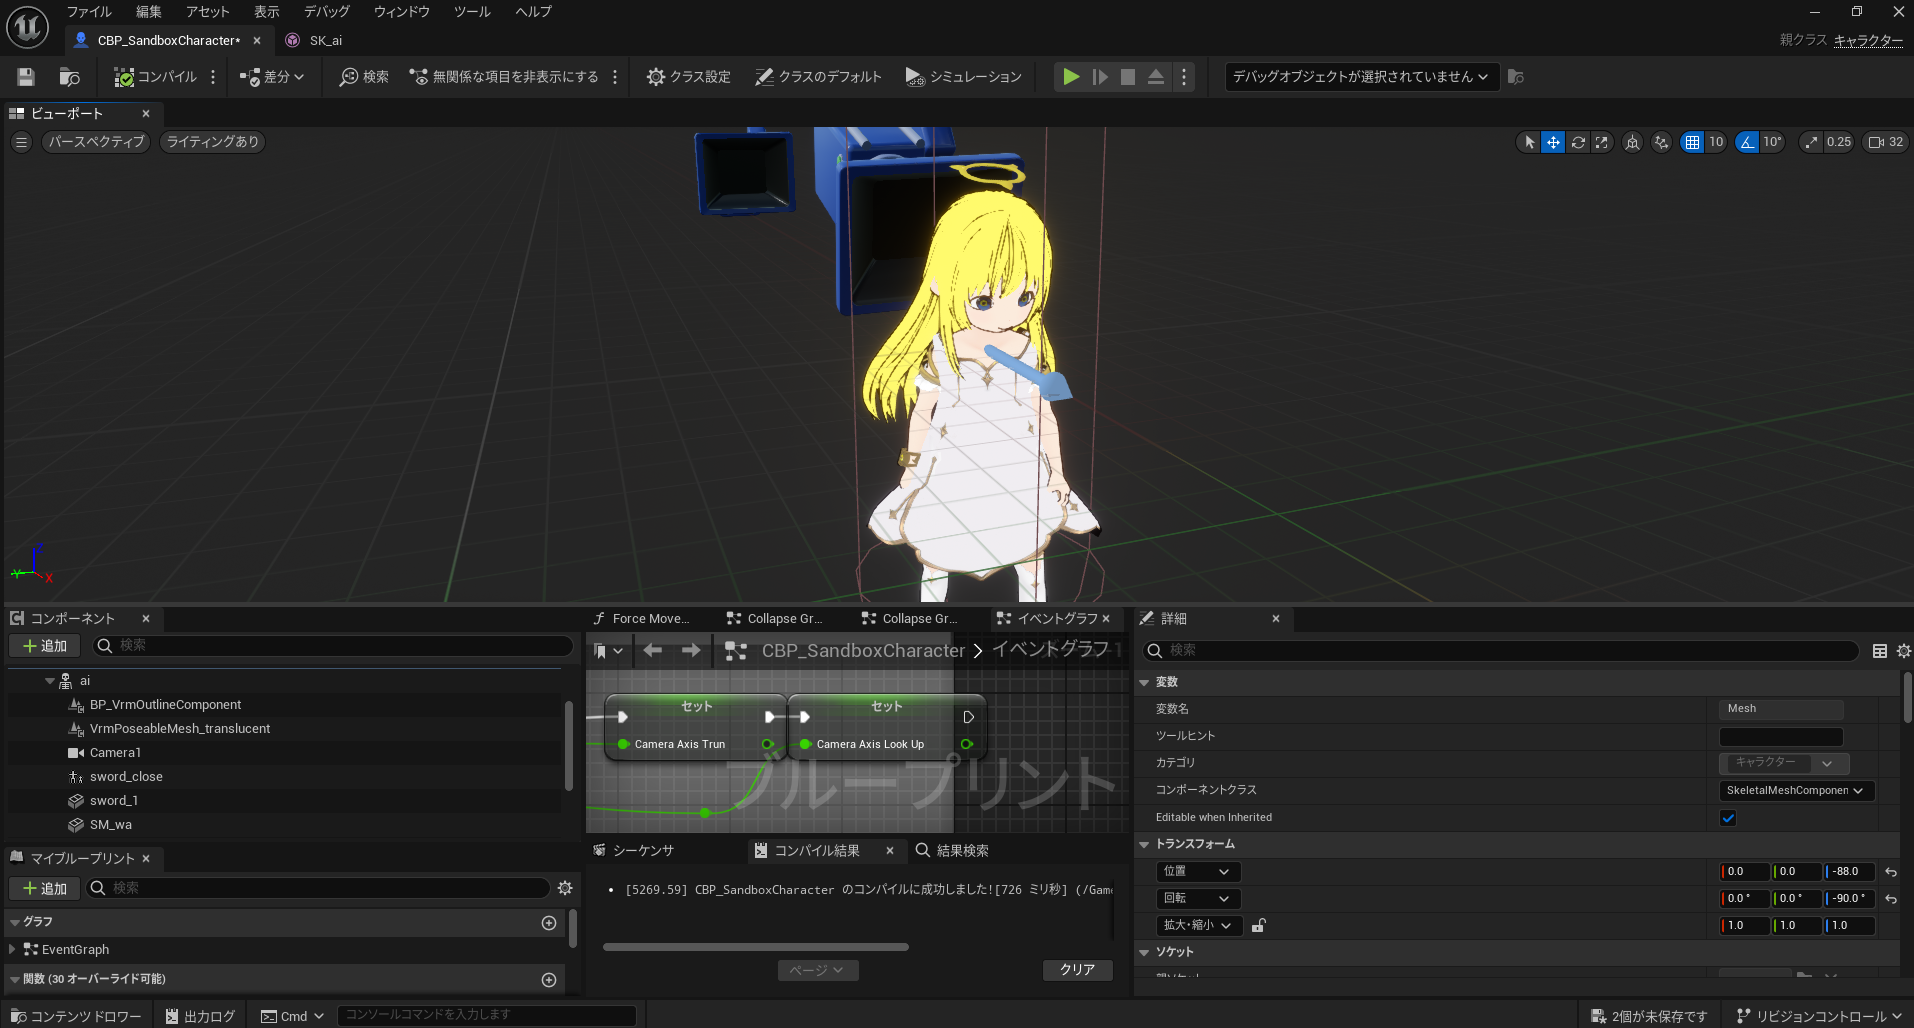Image resolution: width=1914 pixels, height=1028 pixels.
Task: Toggle Editable when Inherited checkbox
Action: pyautogui.click(x=1728, y=818)
